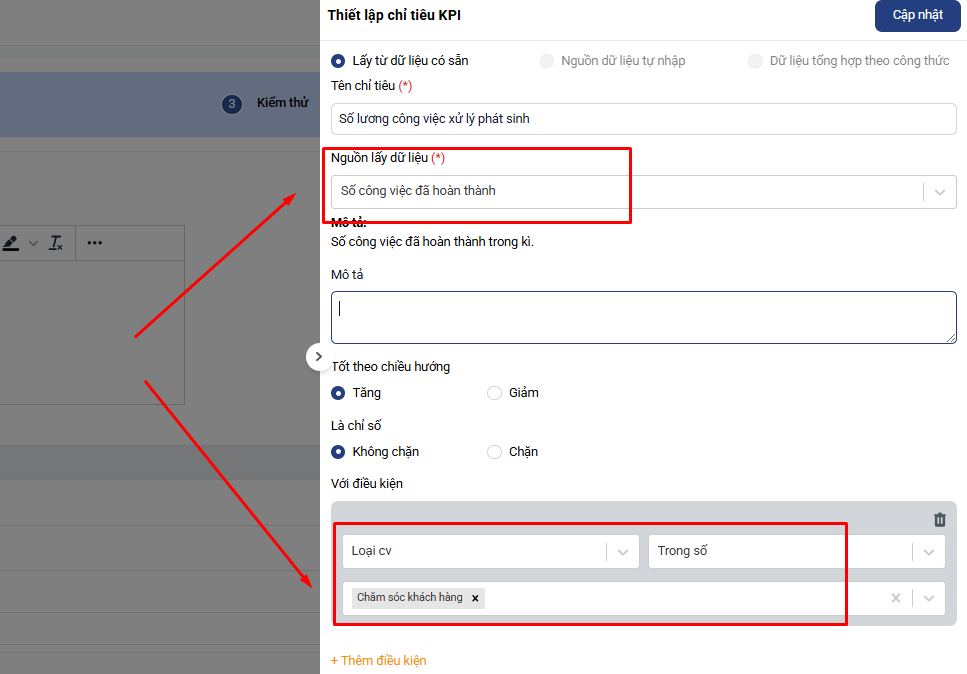
Task: Delete the condition with the trash icon
Action: coord(939,519)
